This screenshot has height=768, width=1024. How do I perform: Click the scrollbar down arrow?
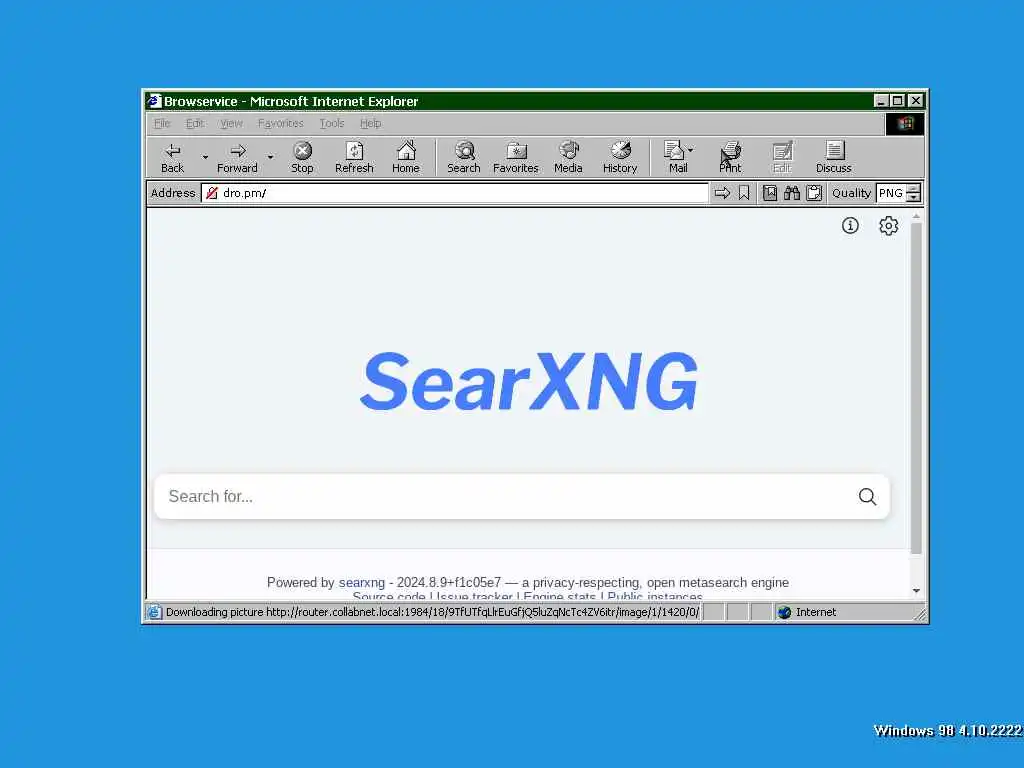coord(916,590)
